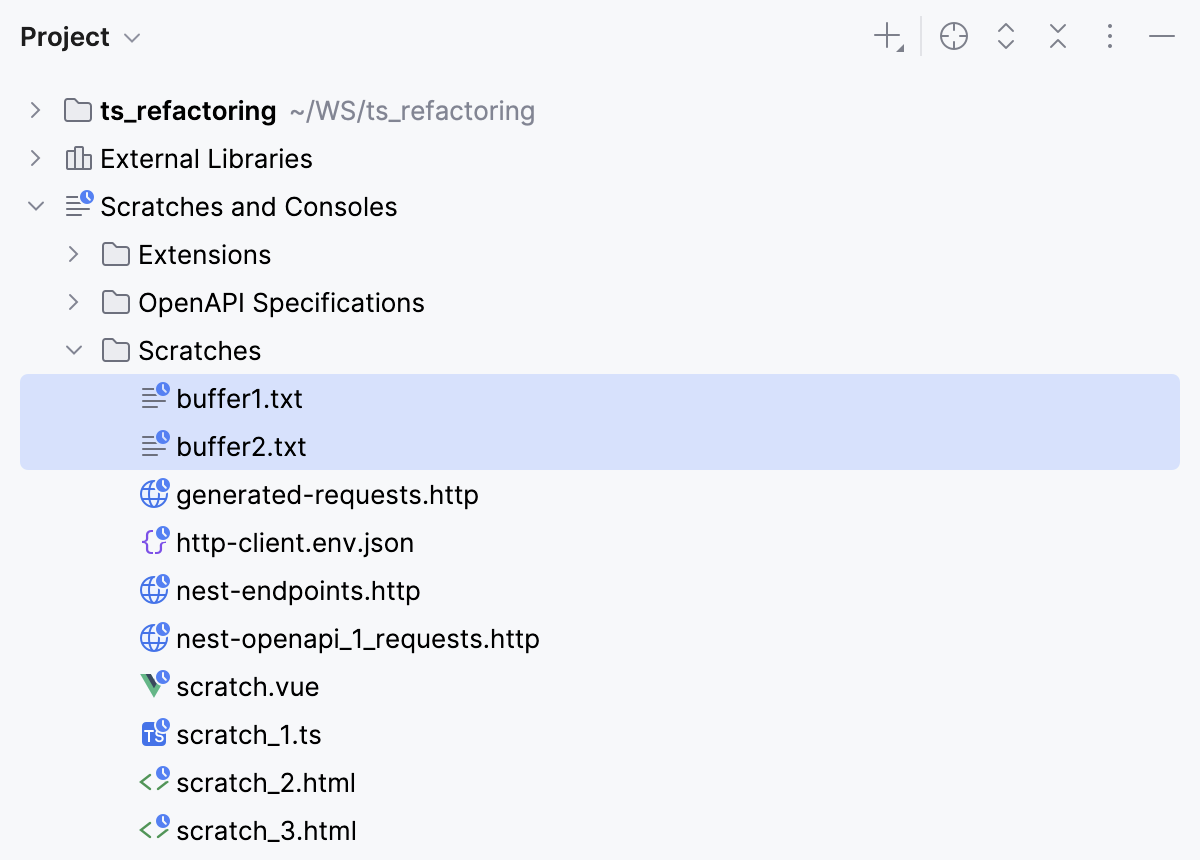This screenshot has width=1200, height=860.
Task: Select generated-requests.http file
Action: pyautogui.click(x=327, y=495)
